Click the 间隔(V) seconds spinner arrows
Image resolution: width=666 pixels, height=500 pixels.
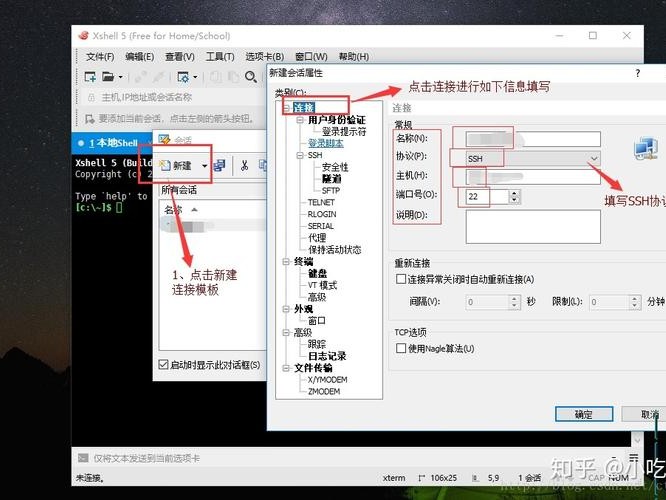coord(514,302)
